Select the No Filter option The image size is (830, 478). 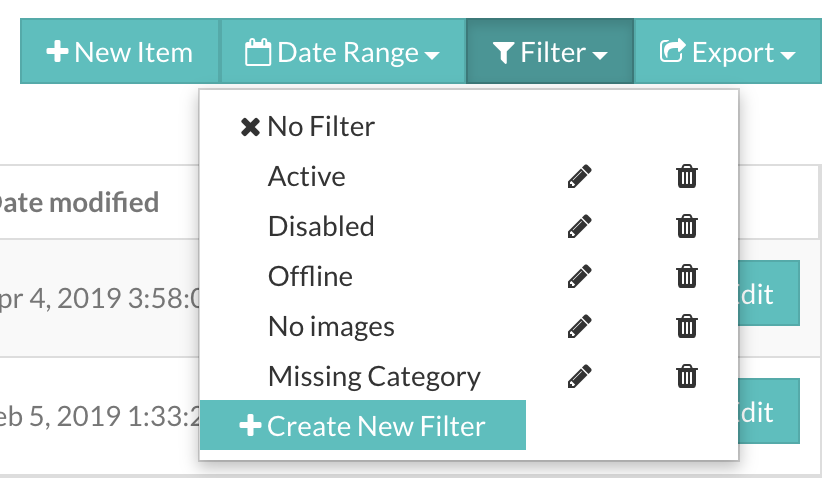(x=308, y=127)
